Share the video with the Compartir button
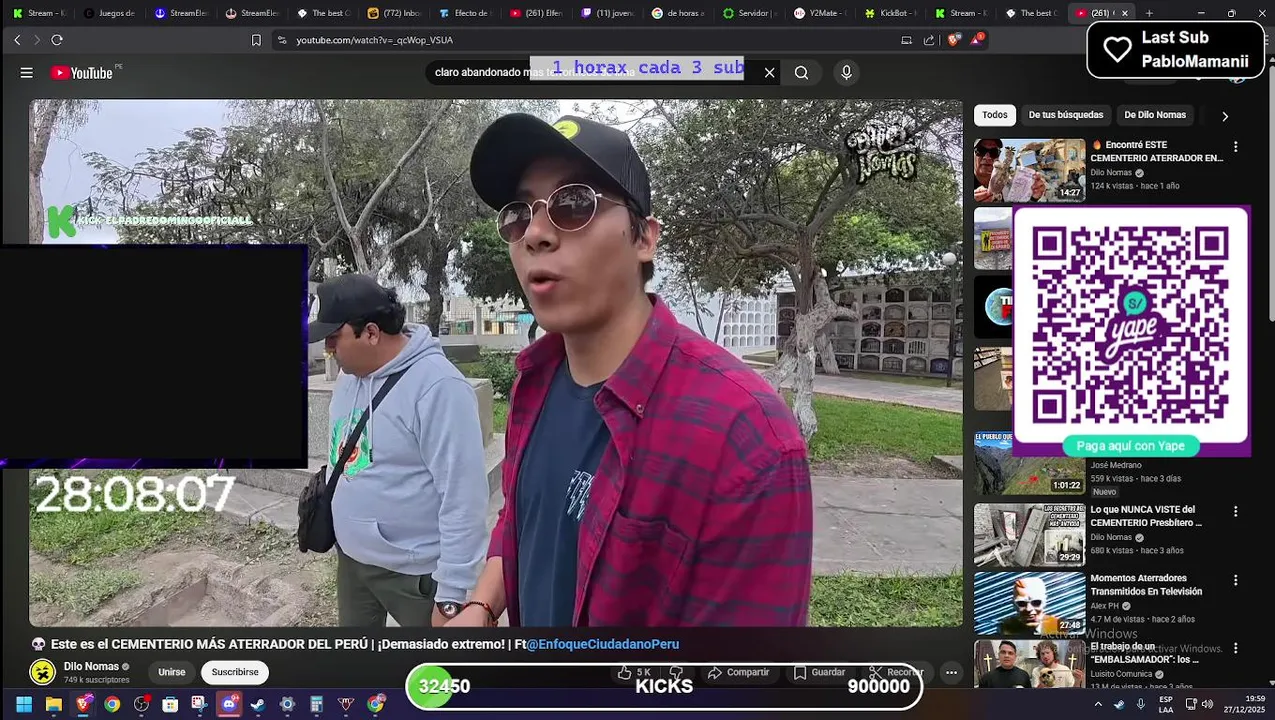Viewport: 1275px width, 720px height. pyautogui.click(x=738, y=672)
